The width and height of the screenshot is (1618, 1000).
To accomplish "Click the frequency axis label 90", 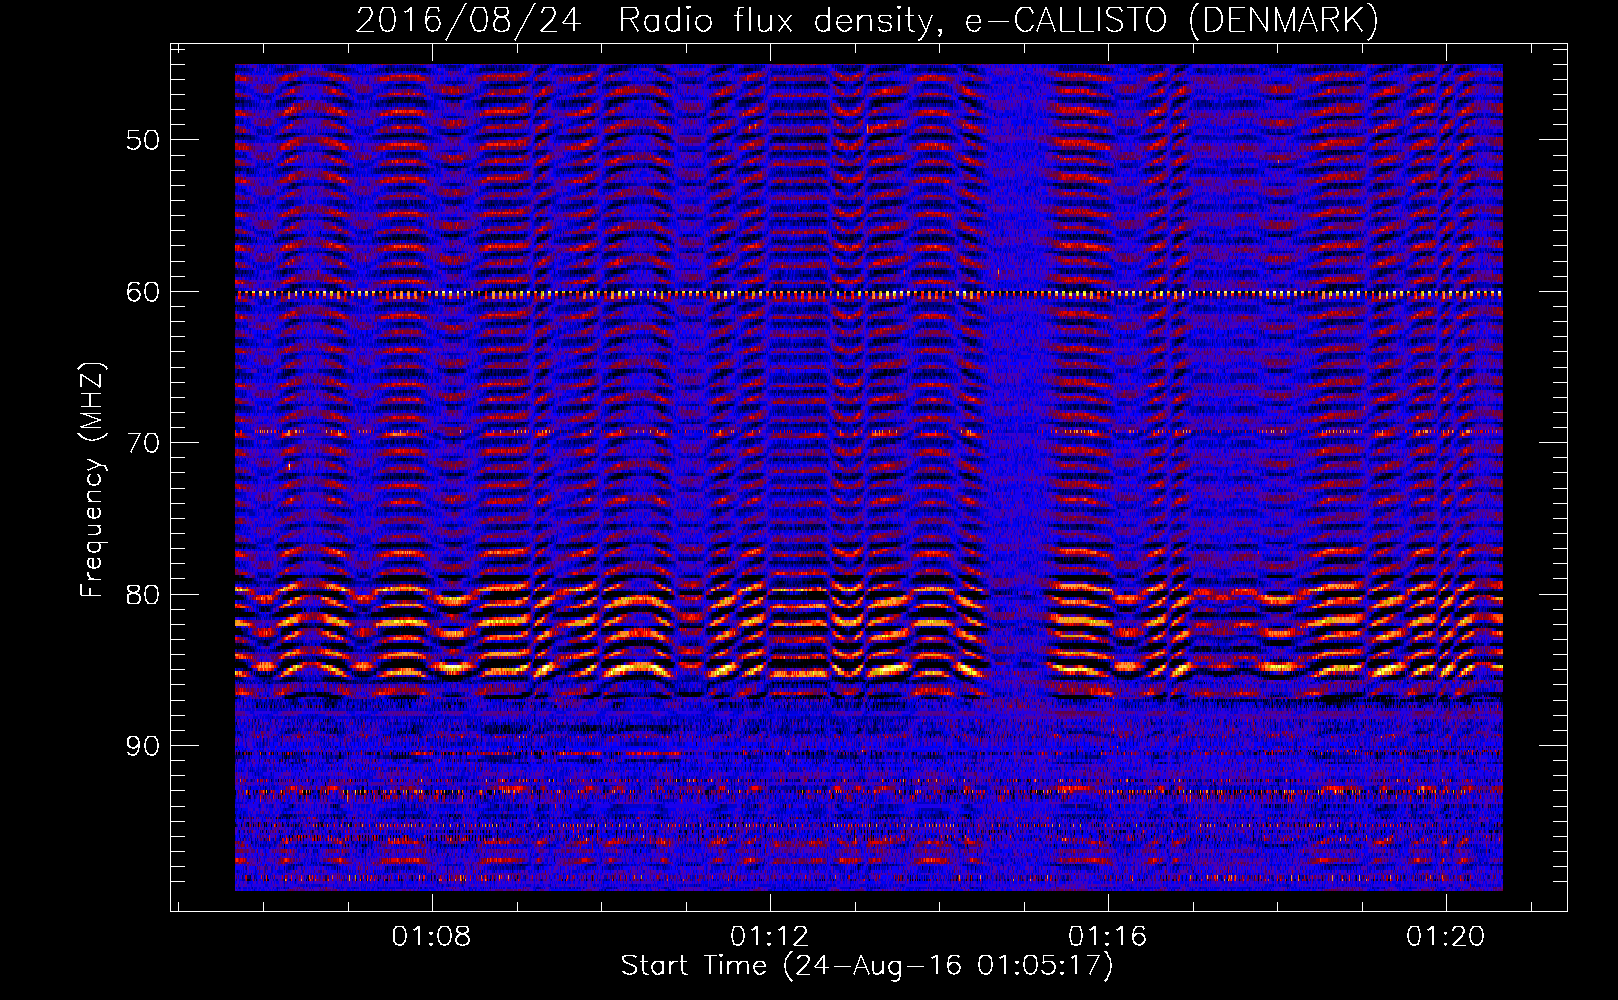I will [x=143, y=746].
